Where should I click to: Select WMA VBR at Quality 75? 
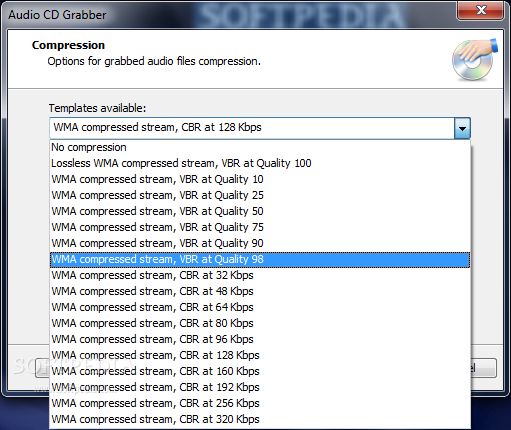[x=260, y=227]
